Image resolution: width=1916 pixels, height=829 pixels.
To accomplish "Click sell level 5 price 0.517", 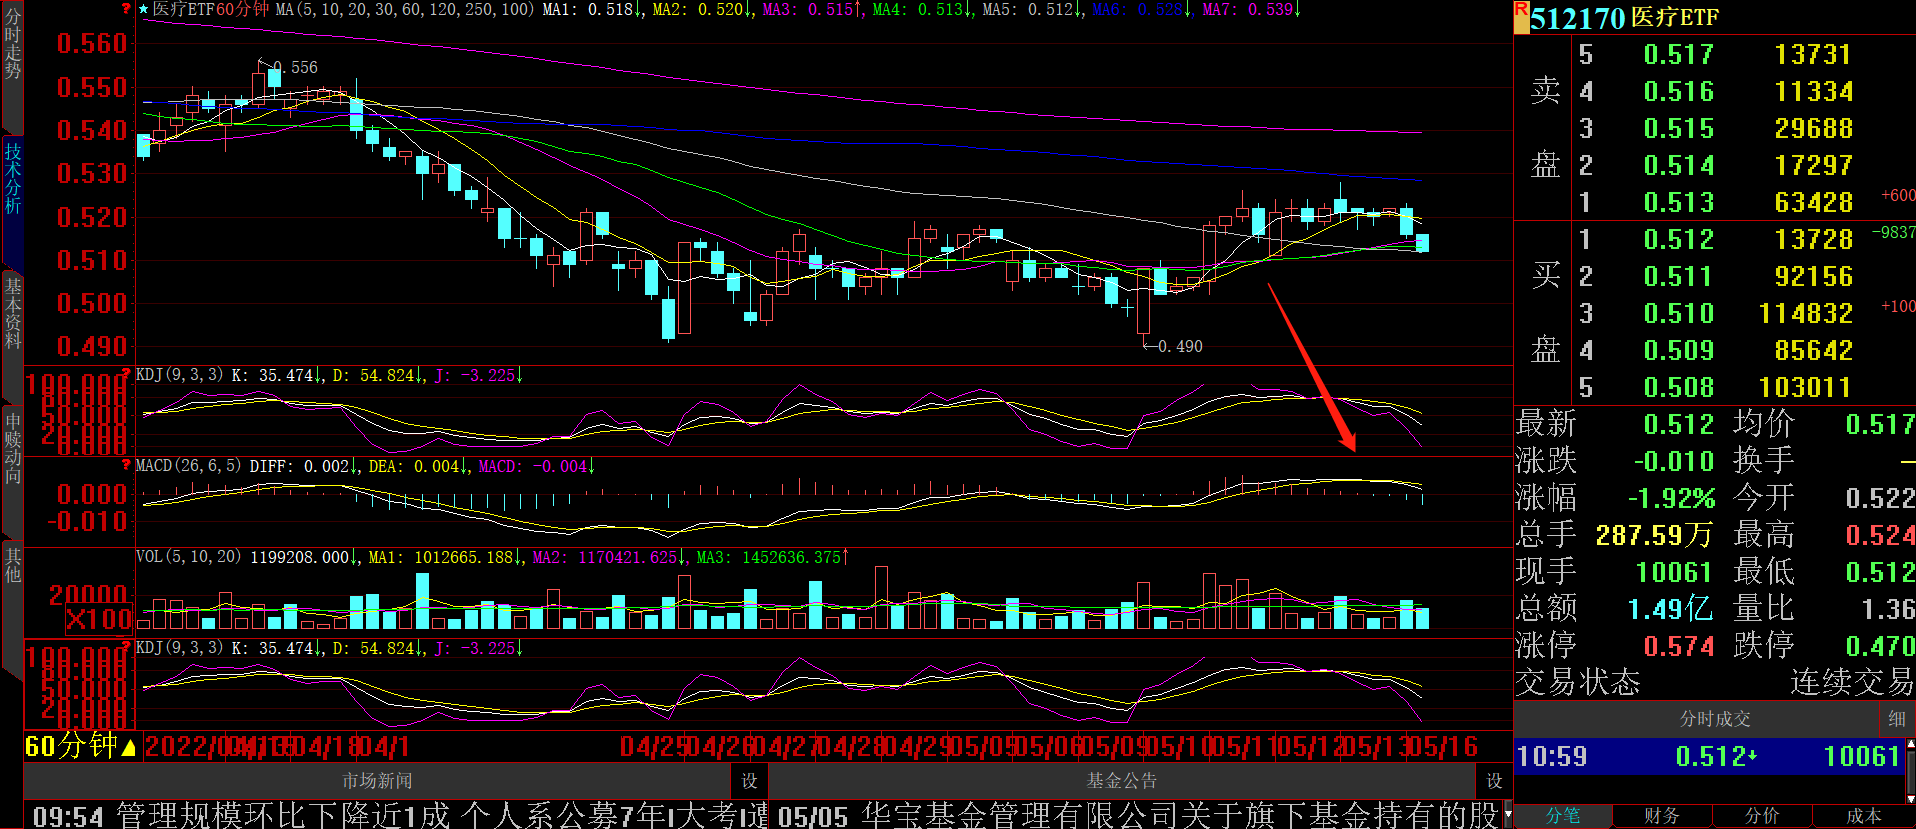I will coord(1678,55).
